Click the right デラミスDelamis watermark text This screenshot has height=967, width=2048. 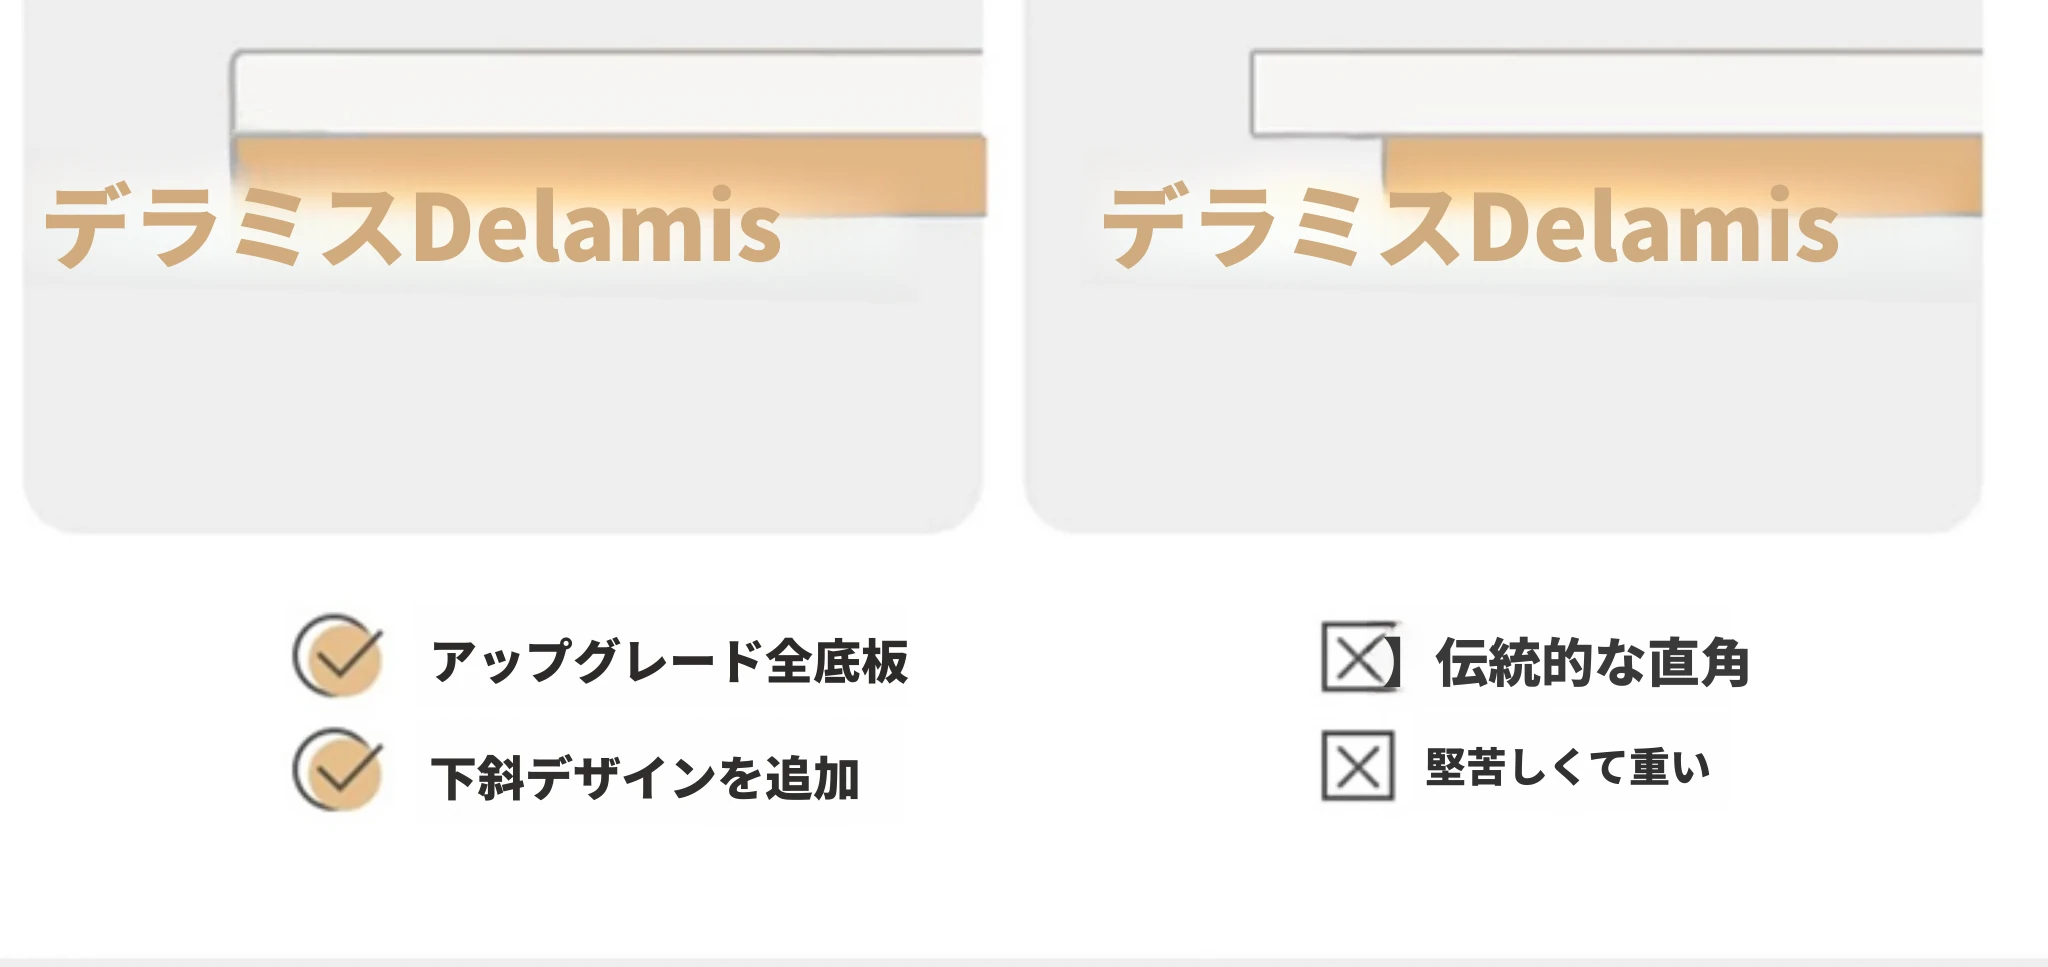(x=1470, y=226)
